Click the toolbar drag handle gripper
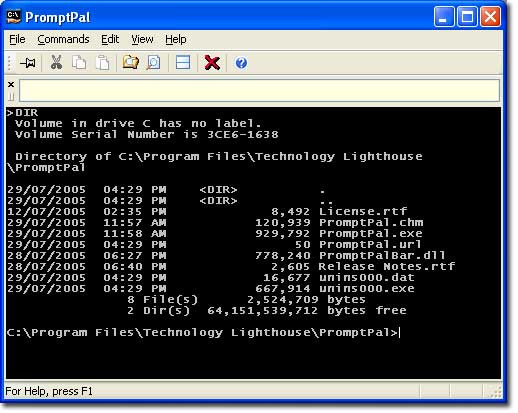This screenshot has height=413, width=518. pyautogui.click(x=10, y=63)
